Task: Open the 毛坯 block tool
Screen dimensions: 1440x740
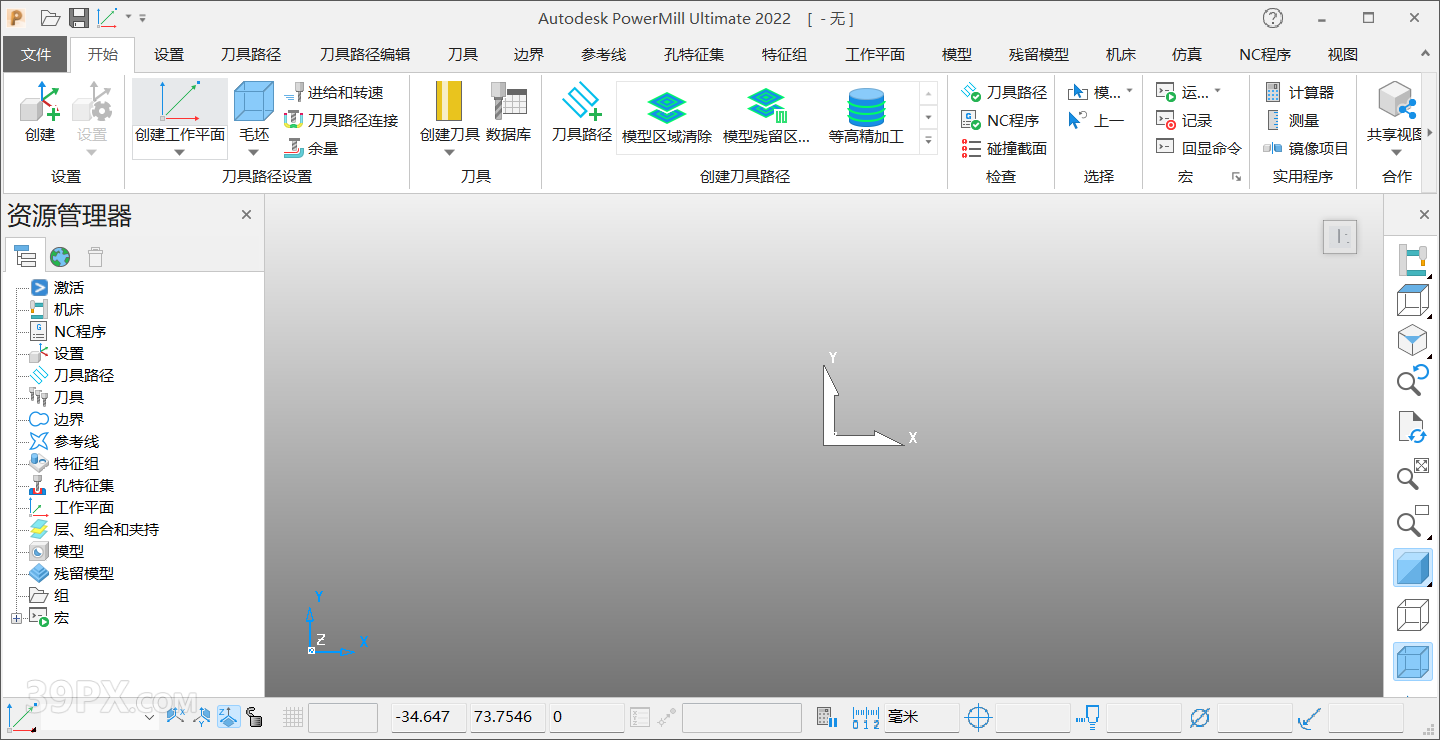Action: 253,102
